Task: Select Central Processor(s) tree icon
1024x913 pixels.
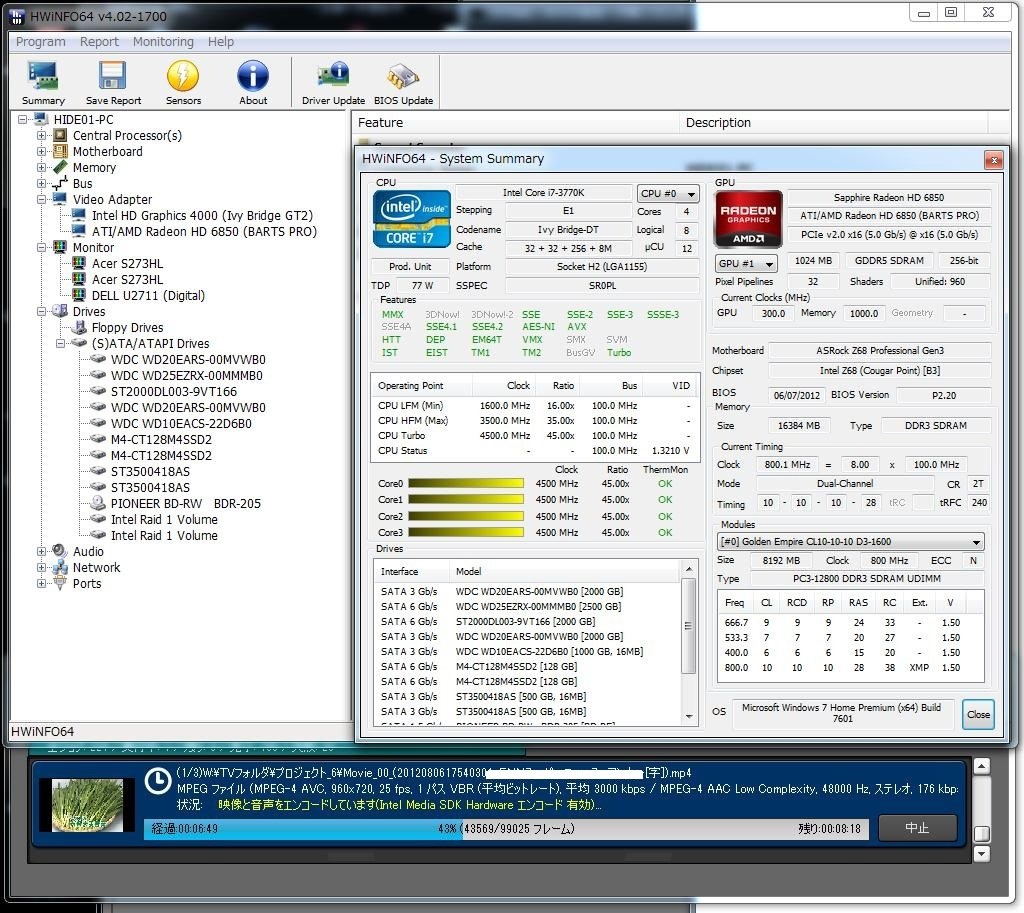Action: click(60, 135)
